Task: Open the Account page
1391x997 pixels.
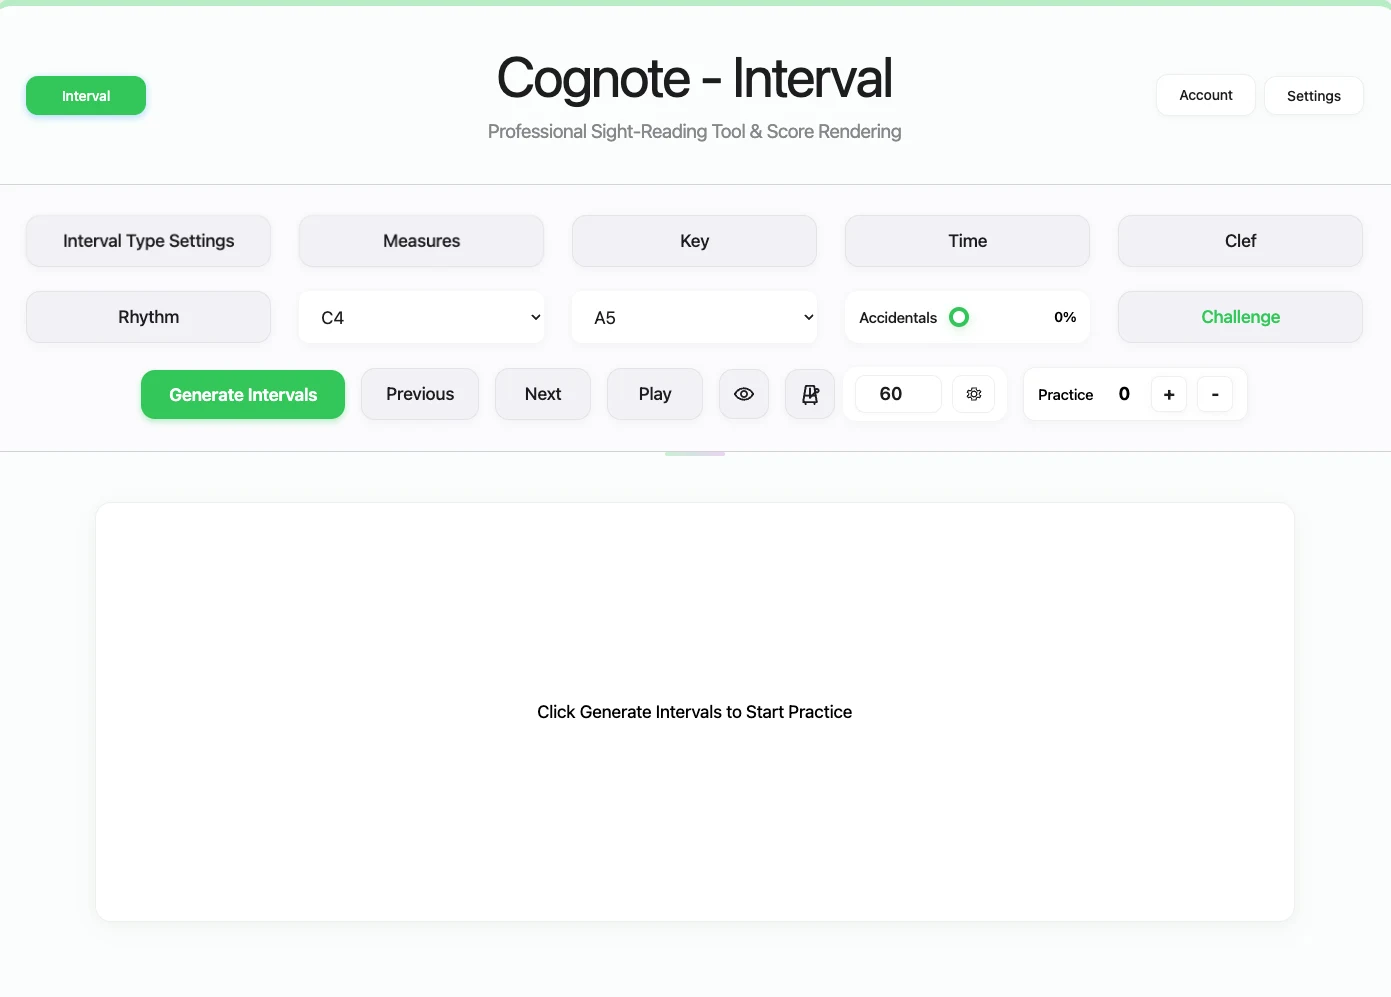Action: tap(1206, 95)
